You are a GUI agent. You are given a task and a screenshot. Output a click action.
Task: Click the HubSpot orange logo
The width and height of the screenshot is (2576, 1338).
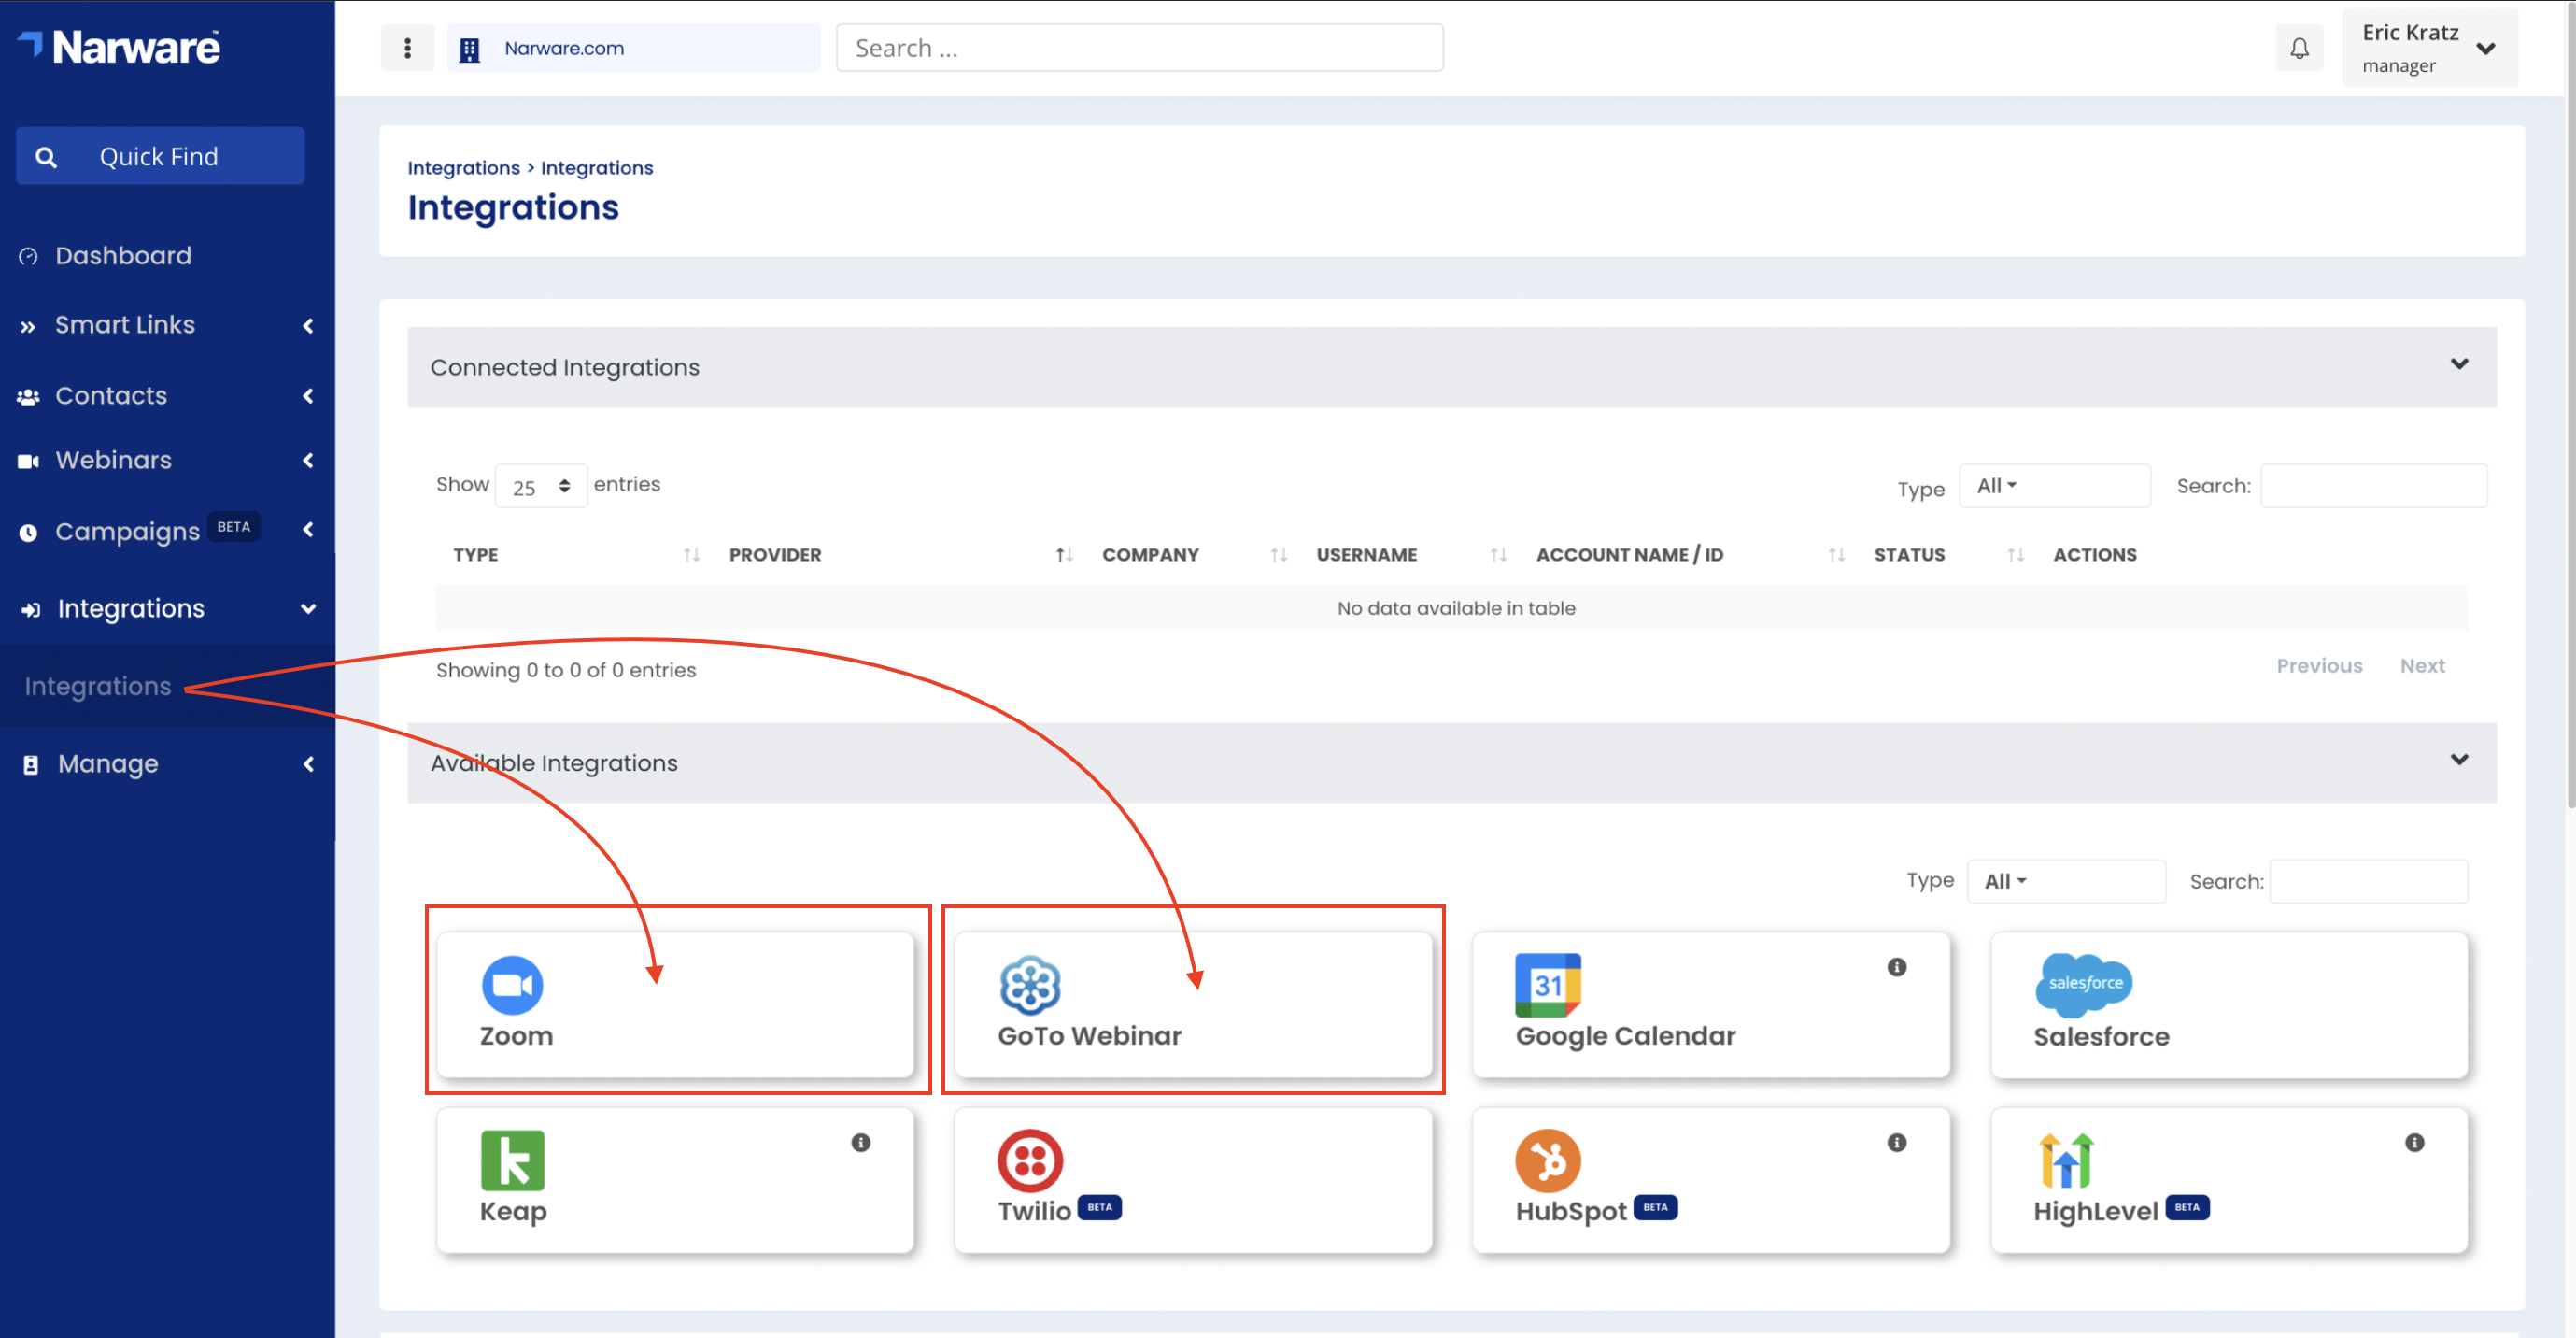click(x=1547, y=1160)
